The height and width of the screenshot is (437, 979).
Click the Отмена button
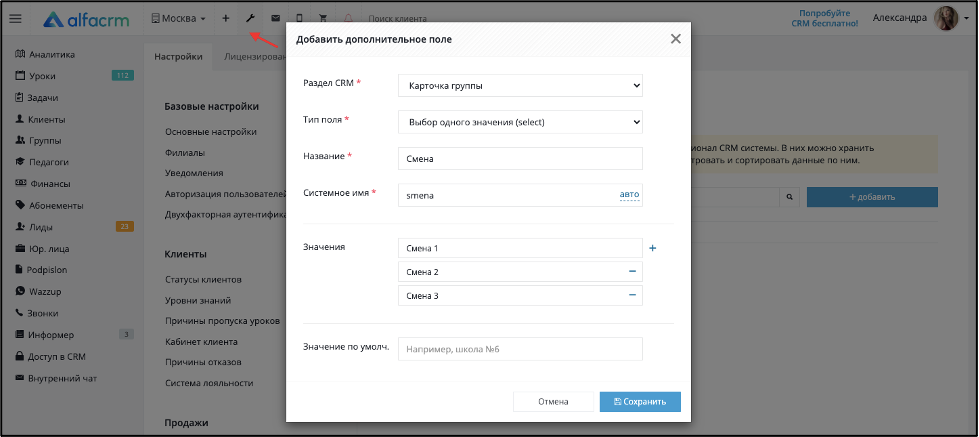553,401
